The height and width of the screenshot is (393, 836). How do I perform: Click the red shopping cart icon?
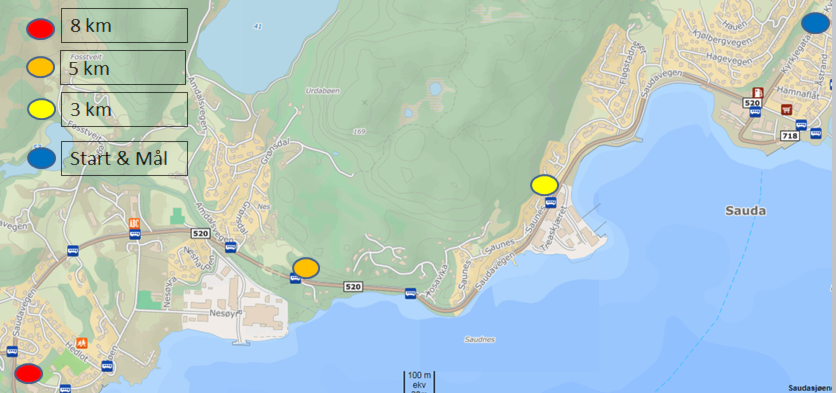pyautogui.click(x=786, y=109)
